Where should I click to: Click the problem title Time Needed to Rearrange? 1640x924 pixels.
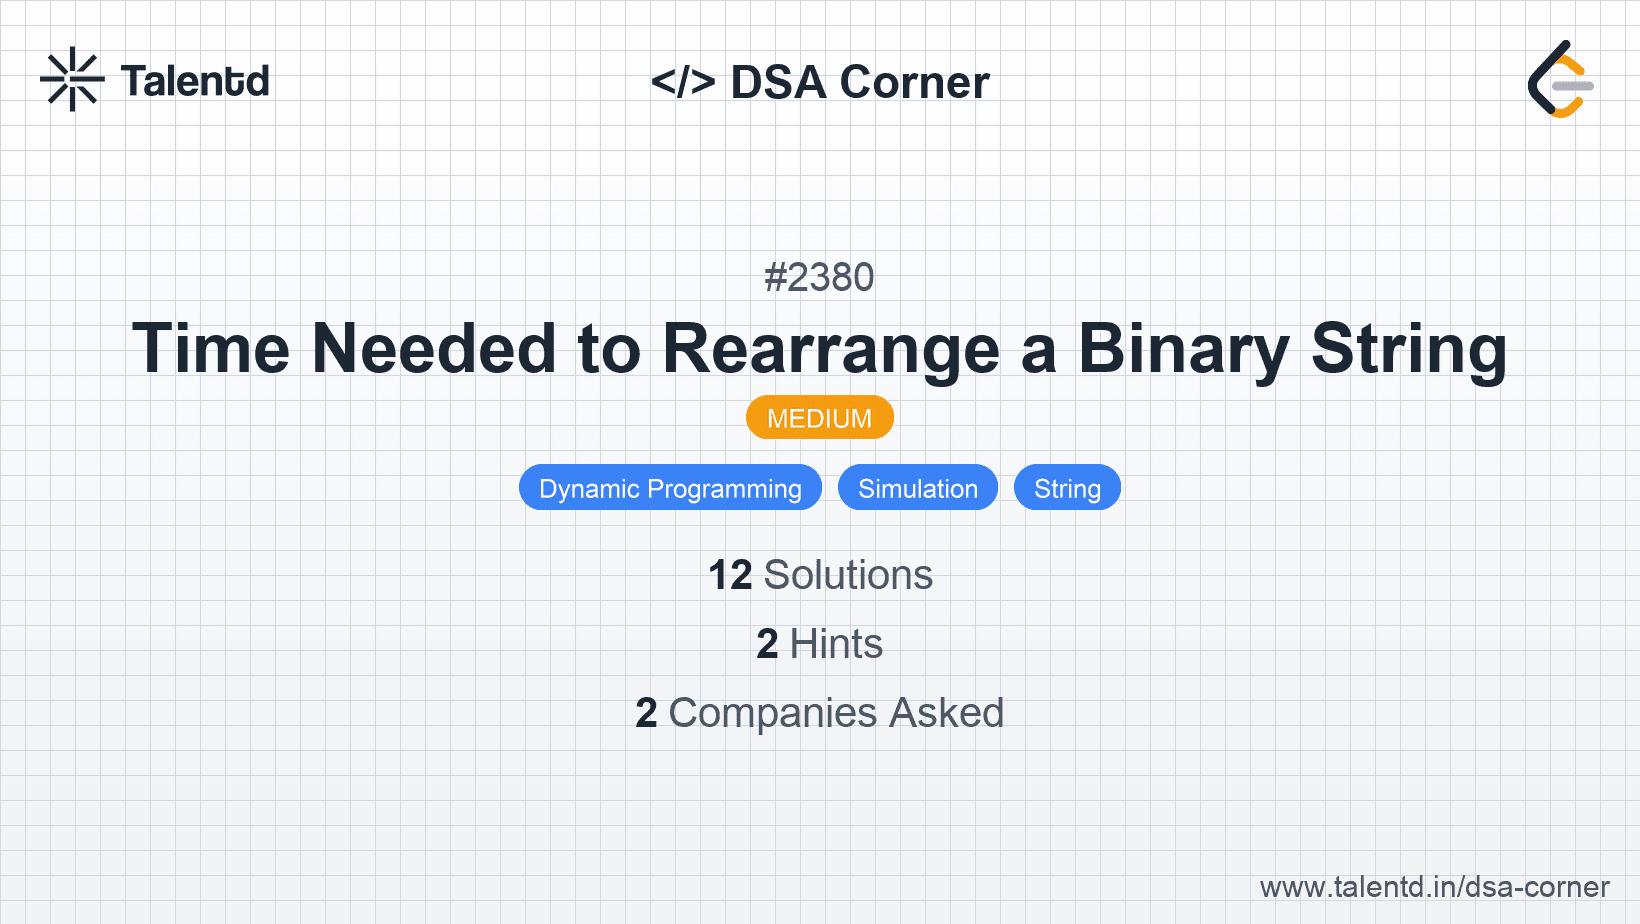pos(820,349)
